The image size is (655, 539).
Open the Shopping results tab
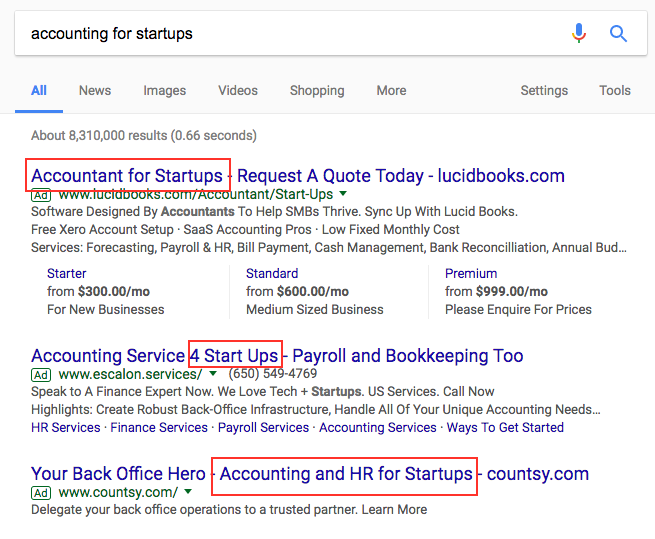coord(317,90)
